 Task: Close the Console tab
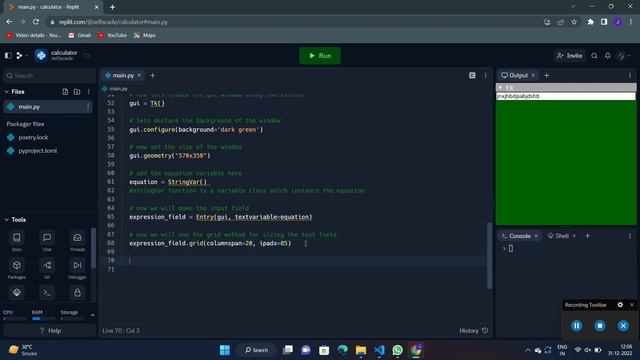point(536,236)
